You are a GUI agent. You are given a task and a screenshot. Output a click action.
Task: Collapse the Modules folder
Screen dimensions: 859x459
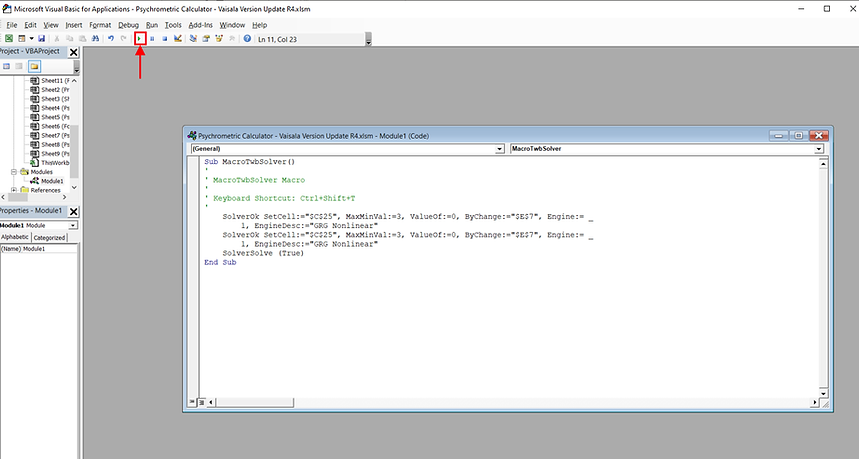[14, 172]
